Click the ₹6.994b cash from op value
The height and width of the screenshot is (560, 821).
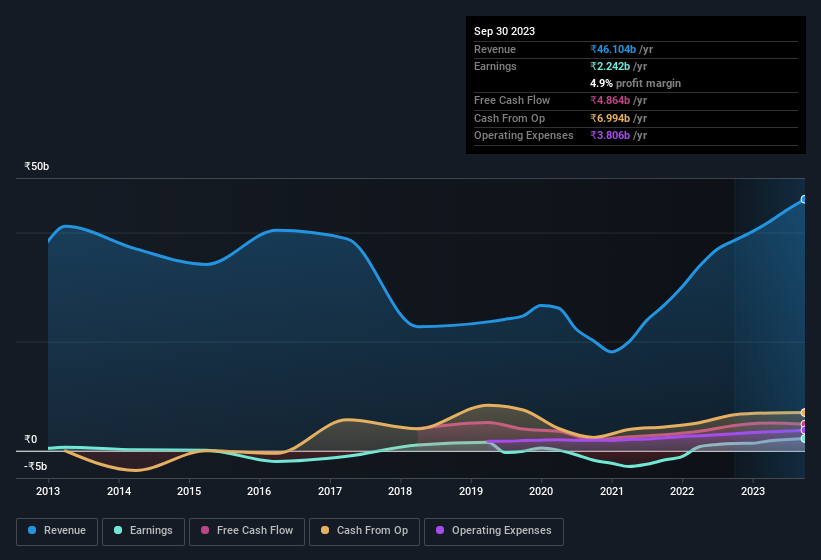coord(610,118)
